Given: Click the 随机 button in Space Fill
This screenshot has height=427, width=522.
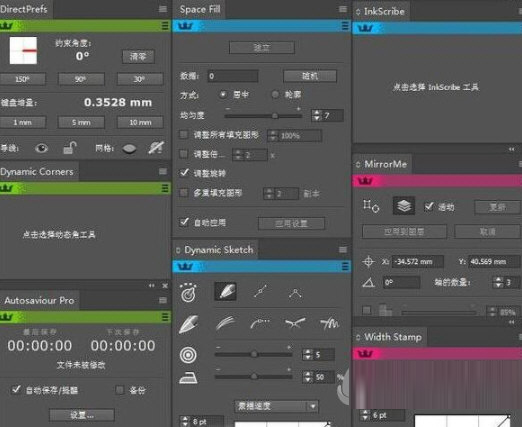Looking at the screenshot, I should pyautogui.click(x=310, y=76).
